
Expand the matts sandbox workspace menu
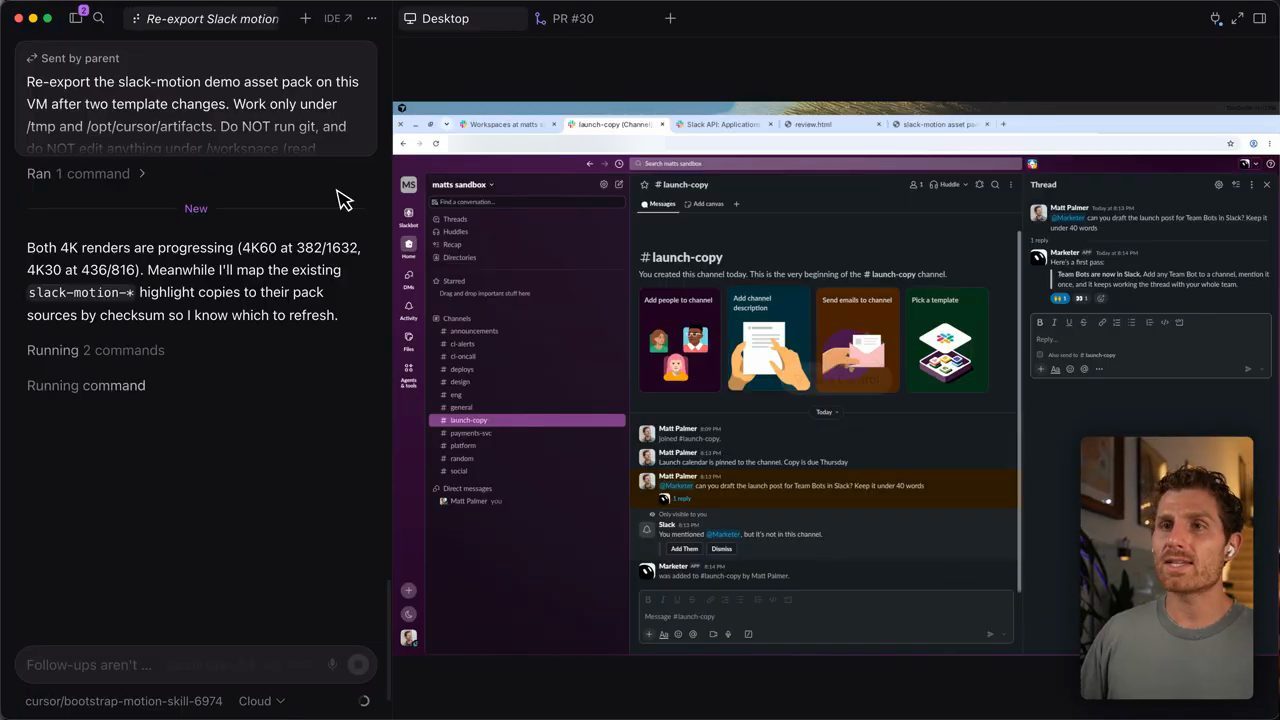pyautogui.click(x=463, y=185)
